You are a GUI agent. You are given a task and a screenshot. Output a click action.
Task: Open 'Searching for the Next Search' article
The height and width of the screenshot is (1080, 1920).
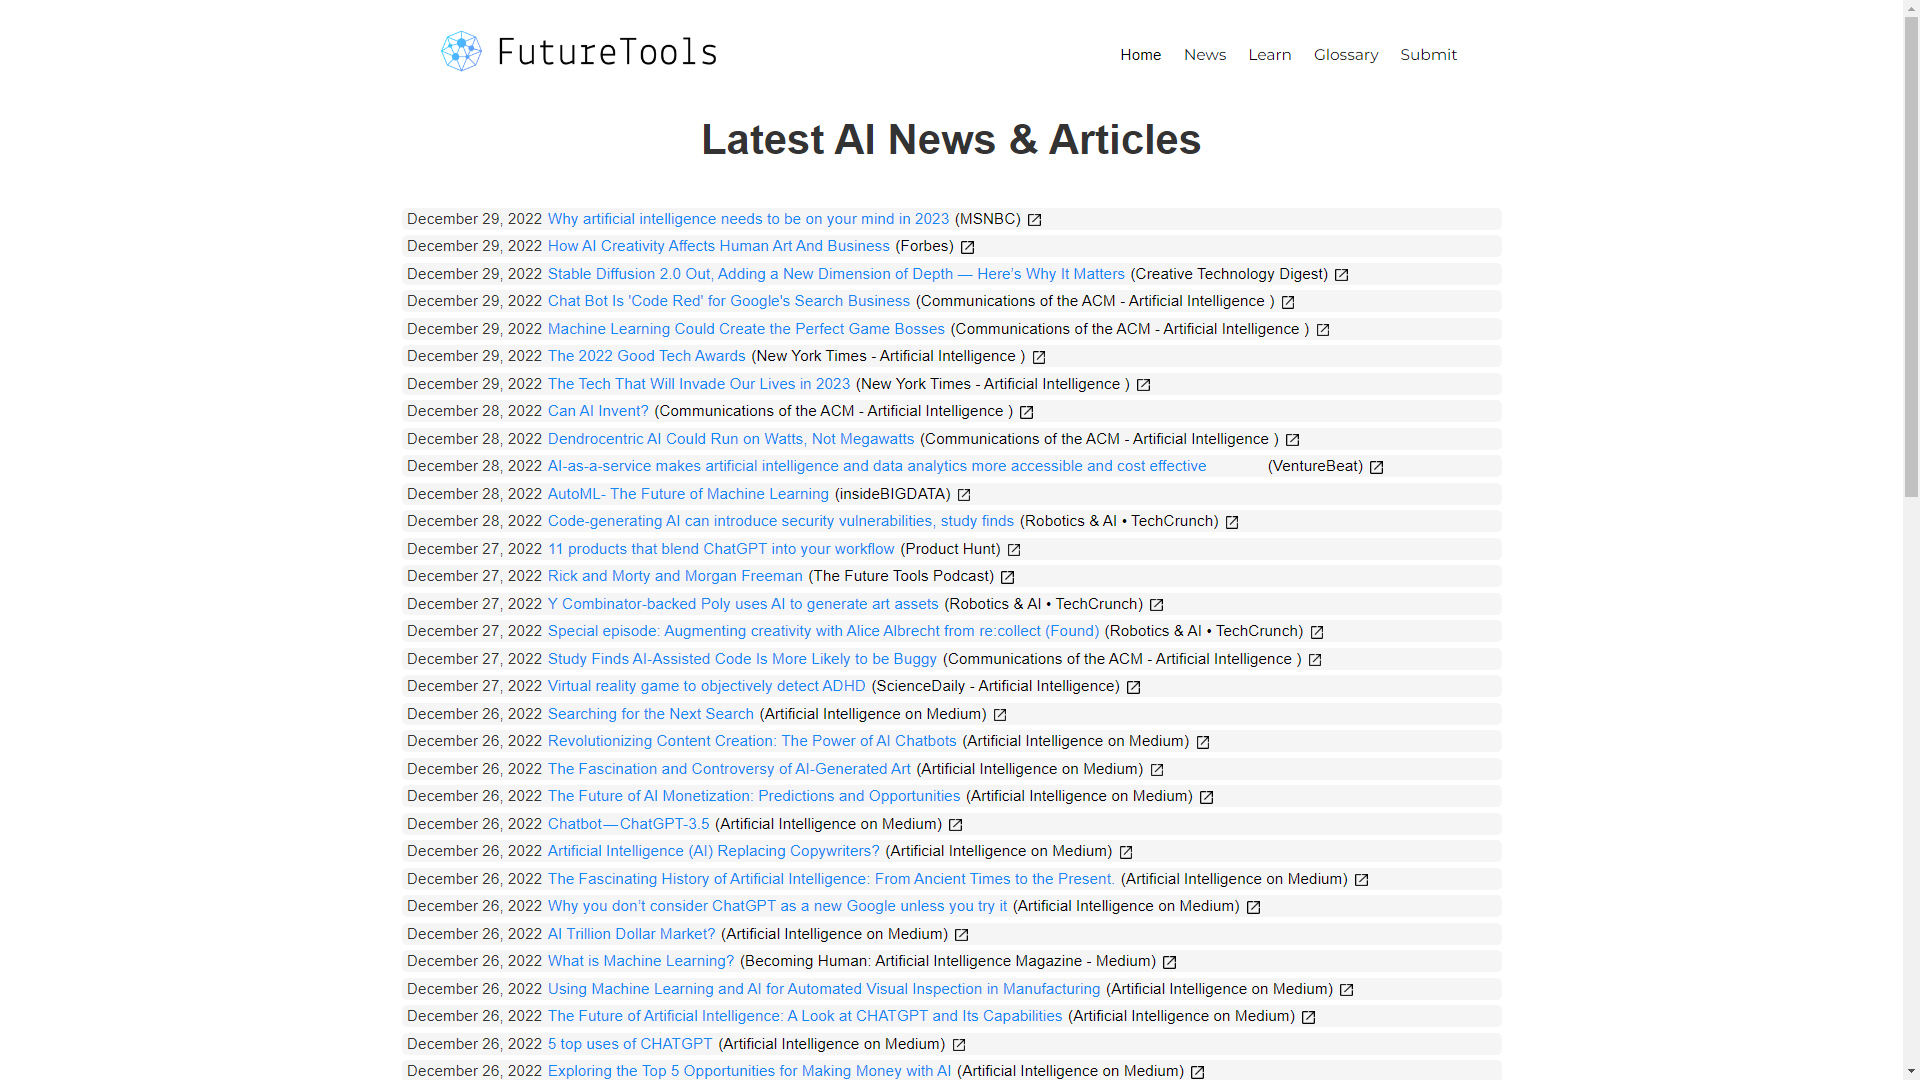(650, 714)
